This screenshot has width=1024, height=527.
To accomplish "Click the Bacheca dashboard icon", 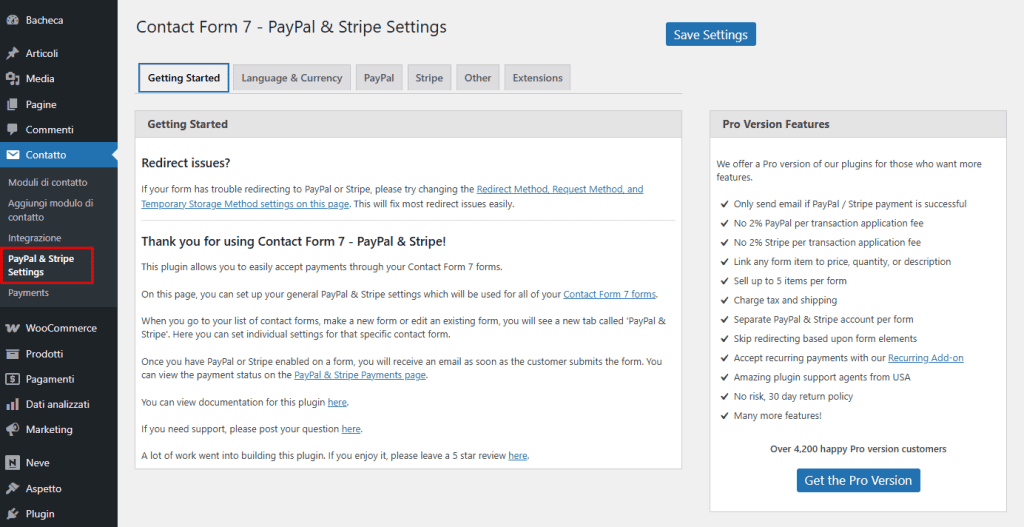I will pyautogui.click(x=12, y=20).
